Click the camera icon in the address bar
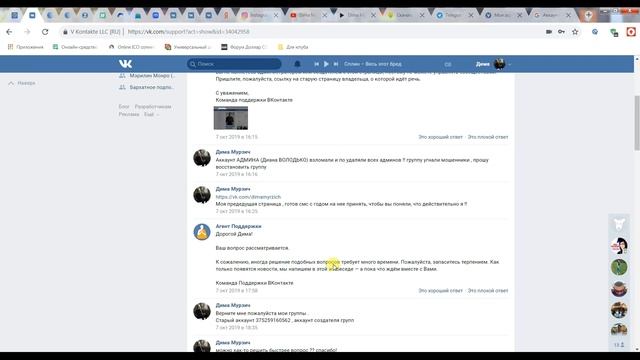Image resolution: width=640 pixels, height=360 pixels. [549, 31]
